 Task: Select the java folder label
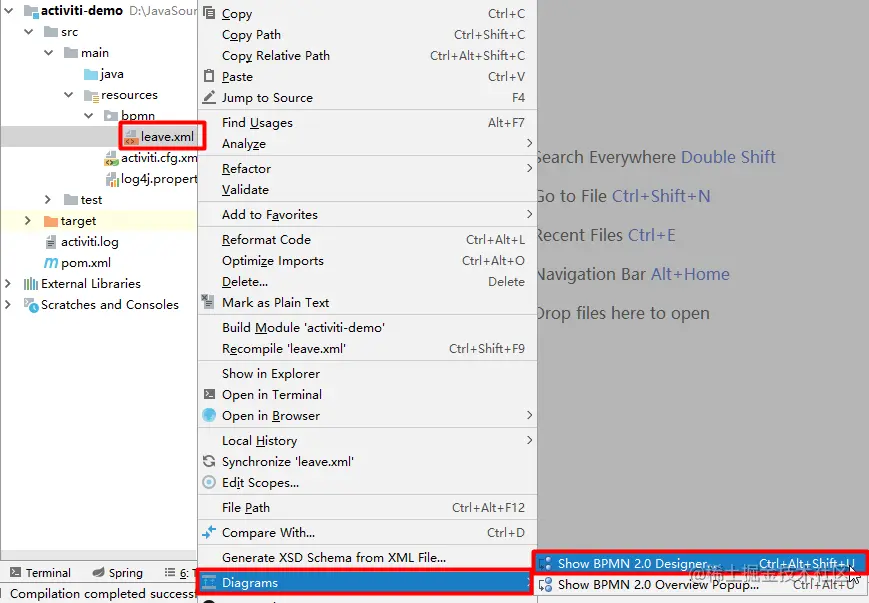coord(112,74)
